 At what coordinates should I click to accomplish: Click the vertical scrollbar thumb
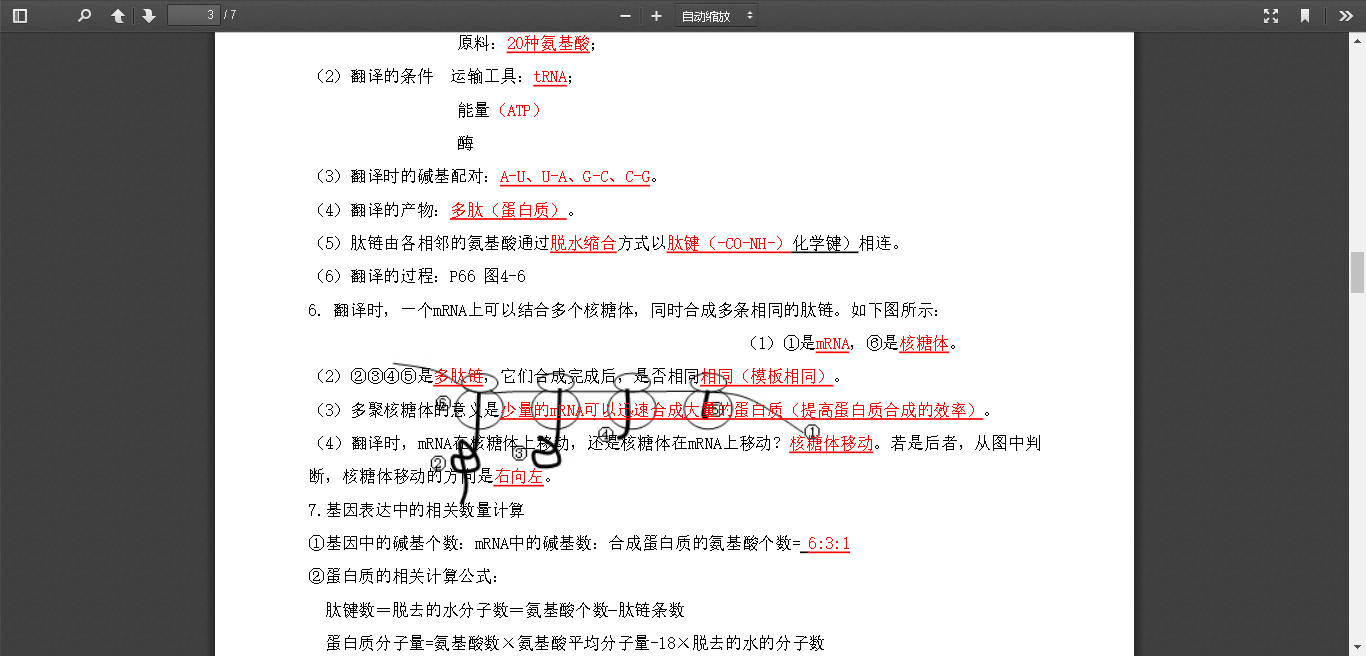point(1357,272)
